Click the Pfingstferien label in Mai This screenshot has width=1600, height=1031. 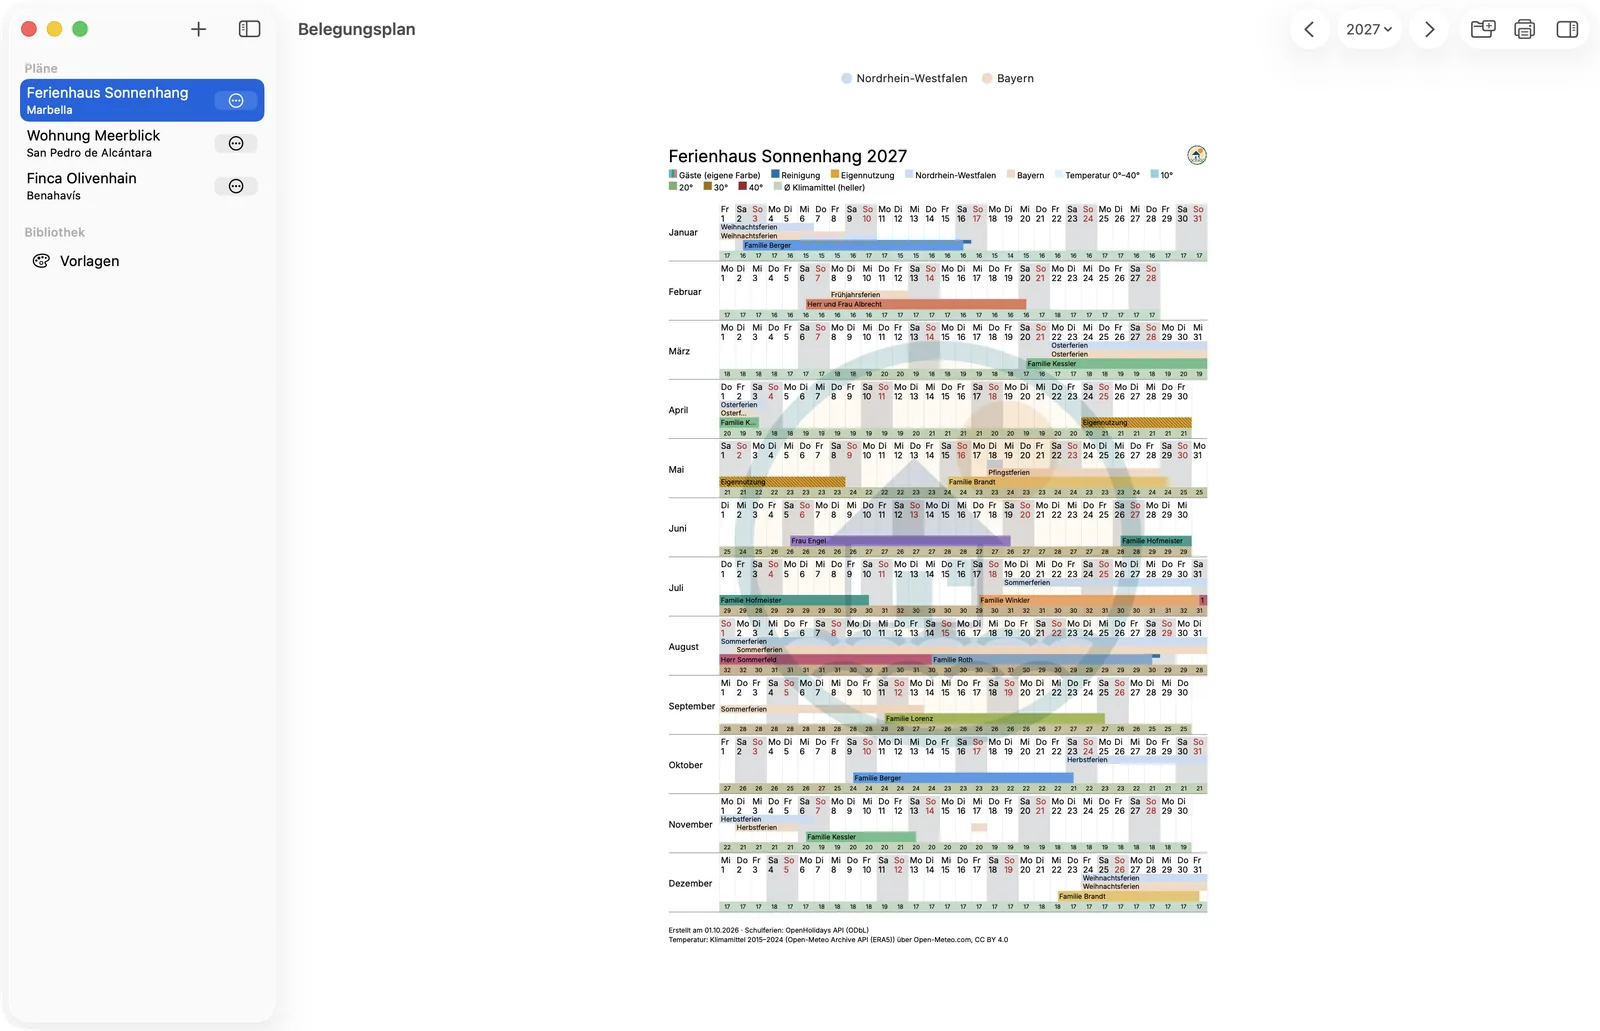point(1008,472)
